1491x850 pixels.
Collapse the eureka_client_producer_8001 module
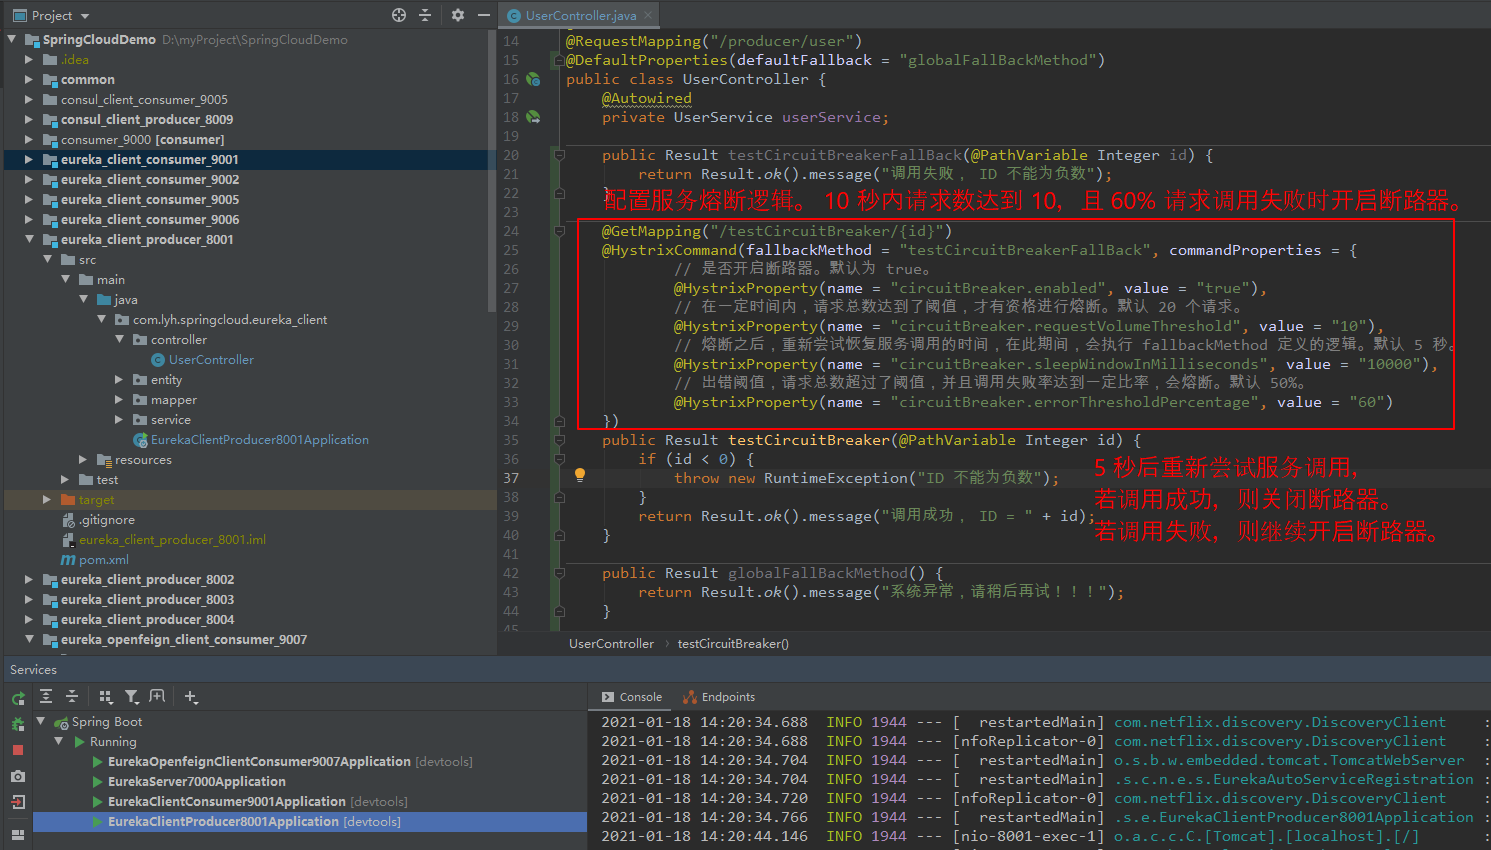(x=29, y=240)
